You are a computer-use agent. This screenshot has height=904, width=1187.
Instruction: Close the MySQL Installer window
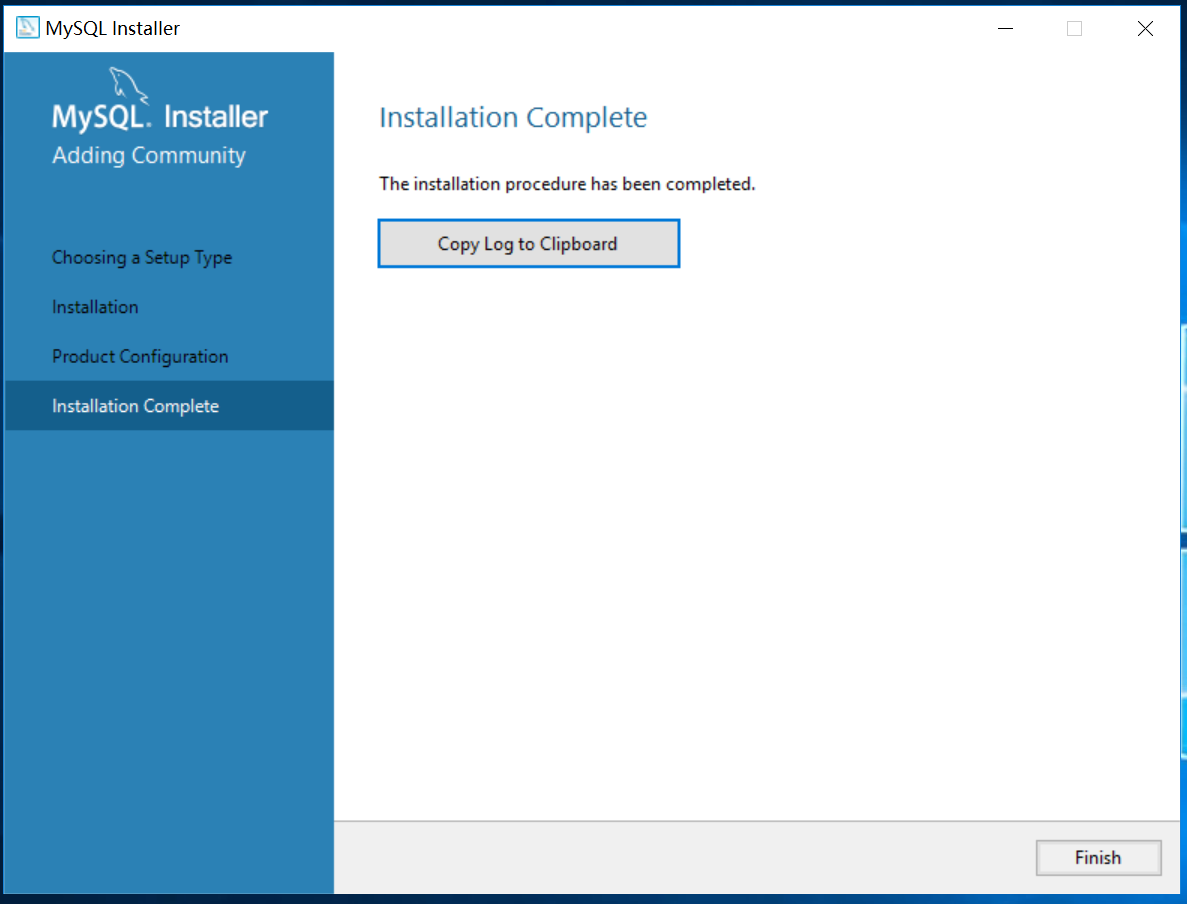[x=1145, y=29]
